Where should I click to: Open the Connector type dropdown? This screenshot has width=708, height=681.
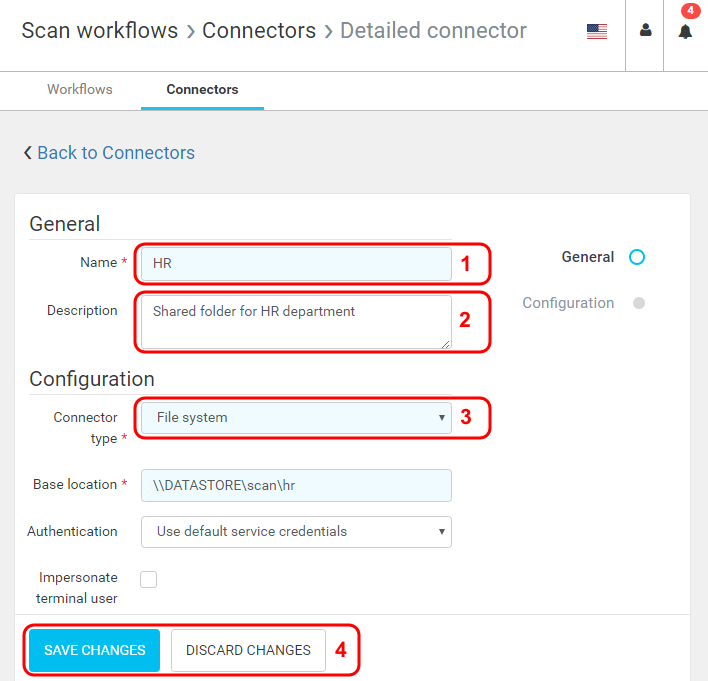[296, 418]
